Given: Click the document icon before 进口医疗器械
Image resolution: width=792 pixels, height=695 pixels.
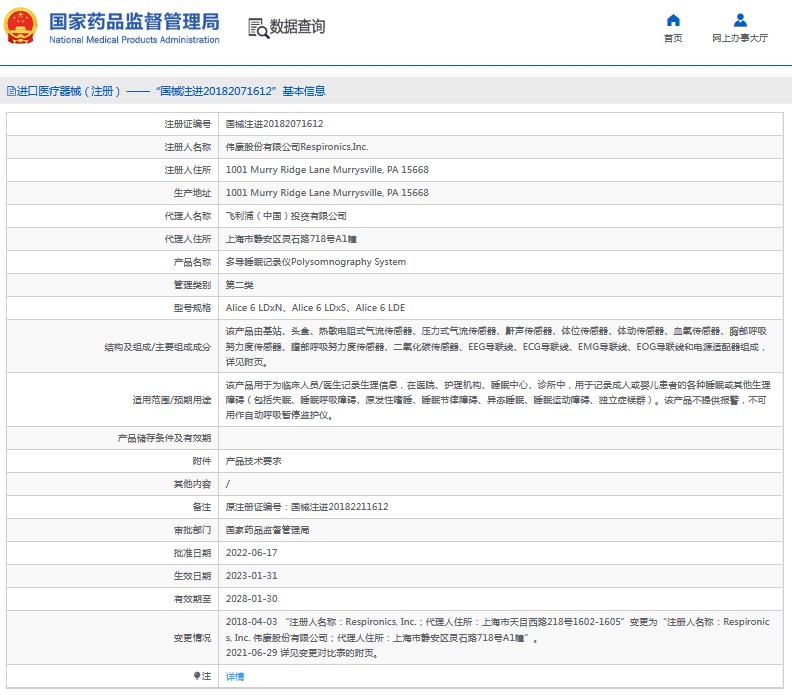Looking at the screenshot, I should point(11,91).
